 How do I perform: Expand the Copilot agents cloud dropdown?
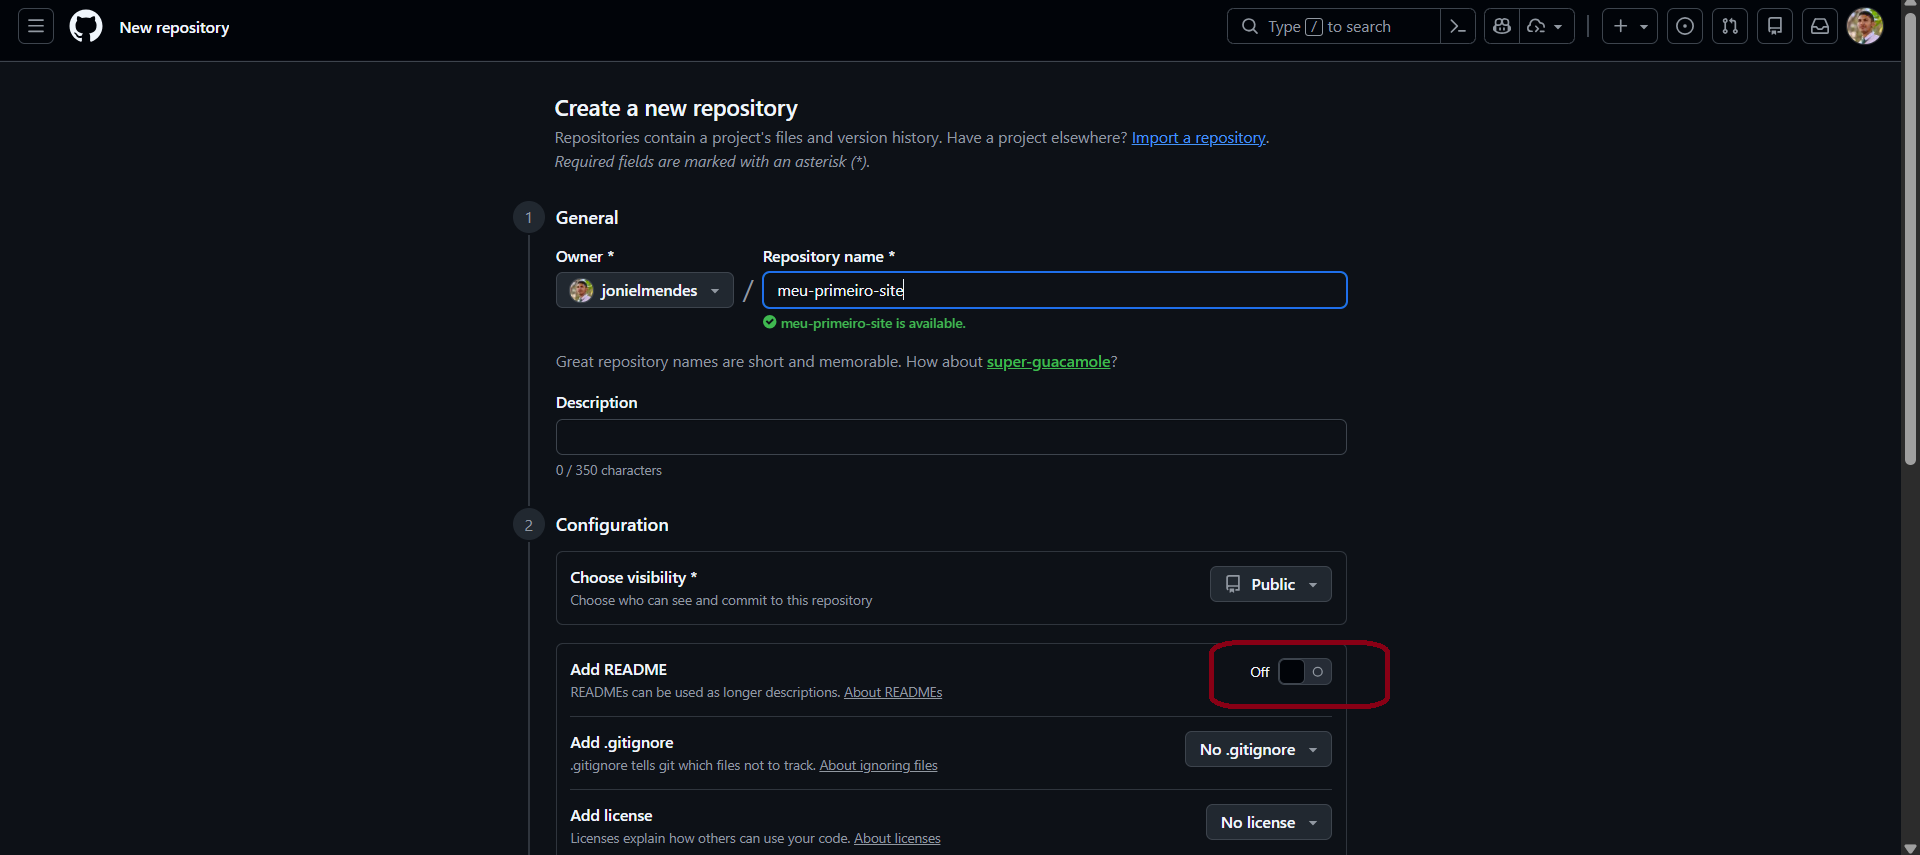coord(1547,27)
